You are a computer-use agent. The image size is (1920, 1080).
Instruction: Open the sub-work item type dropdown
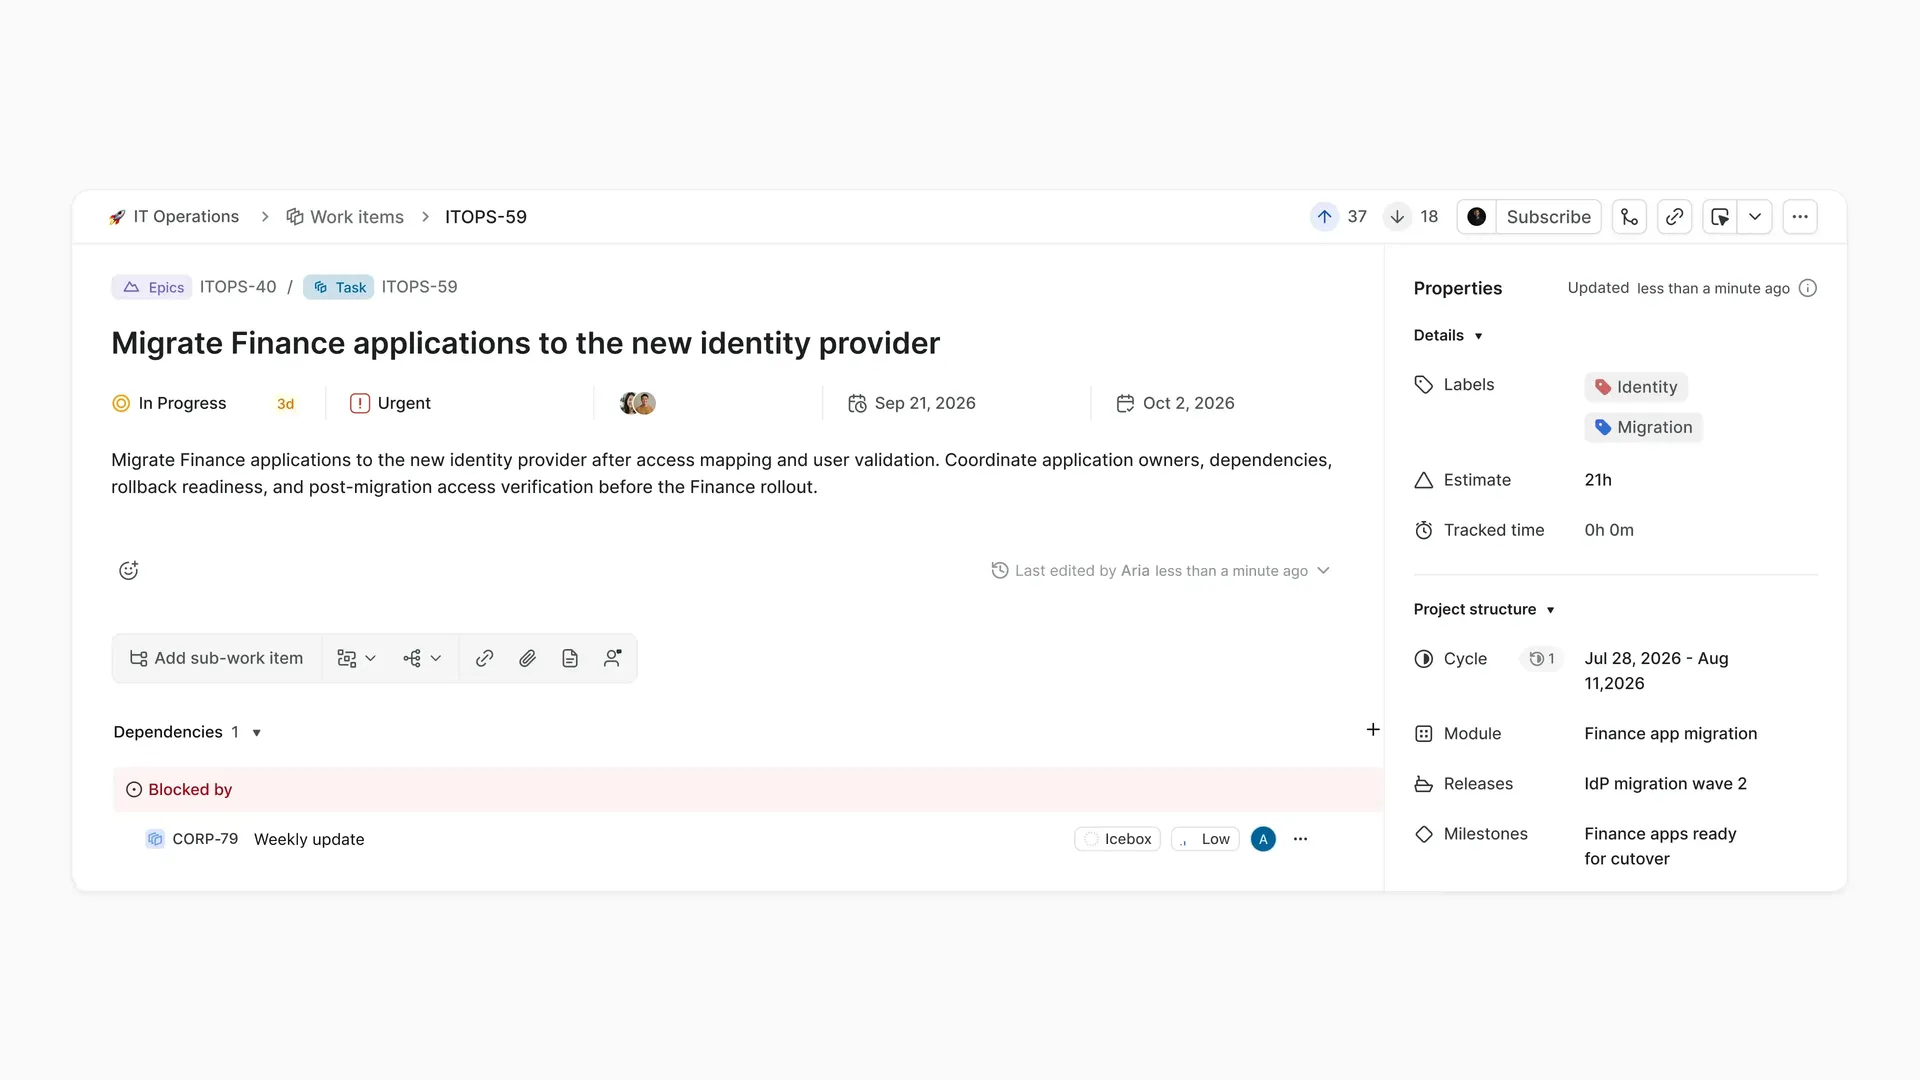pyautogui.click(x=356, y=658)
